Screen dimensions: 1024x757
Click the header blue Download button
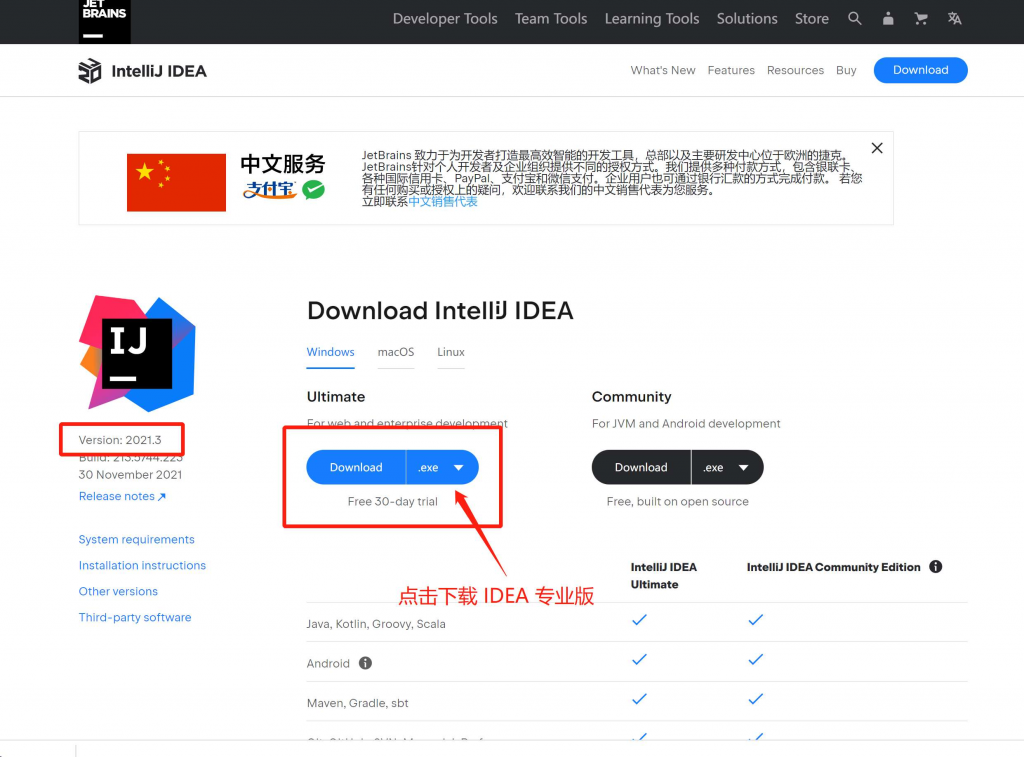[920, 70]
